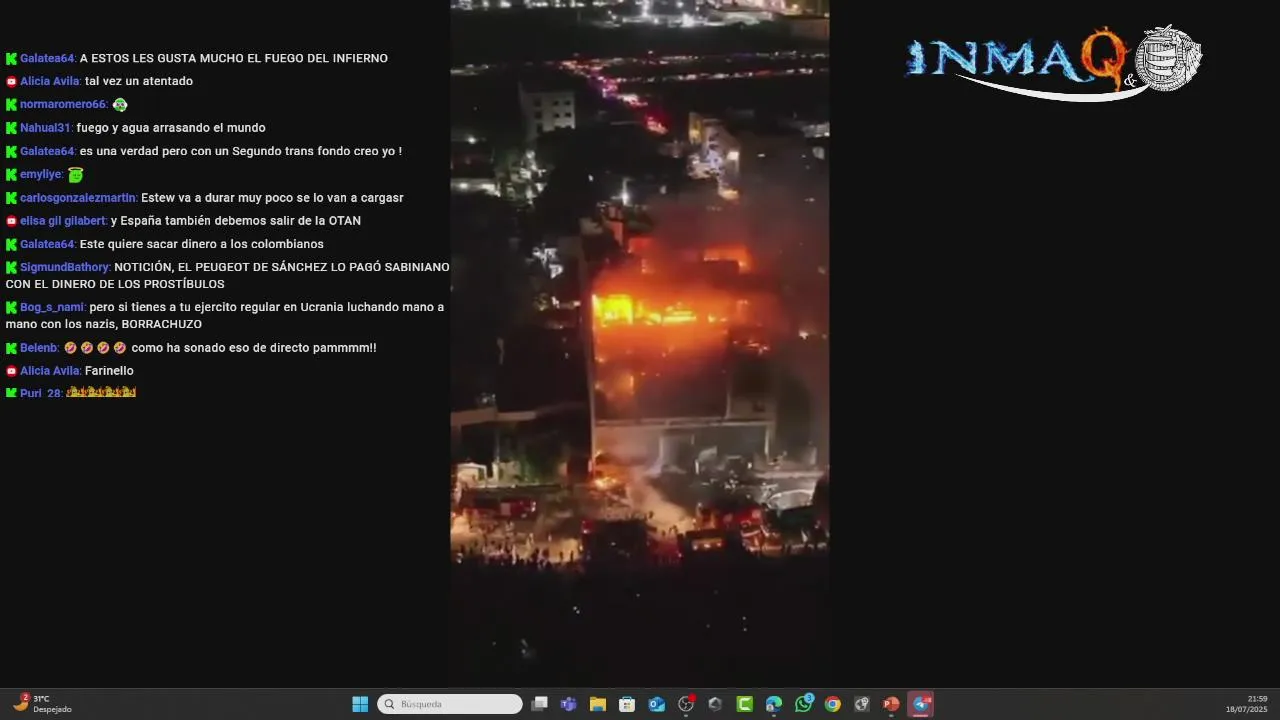This screenshot has height=720, width=1280.
Task: Click the message "Estew va a durar muy poco"
Action: pyautogui.click(x=272, y=198)
